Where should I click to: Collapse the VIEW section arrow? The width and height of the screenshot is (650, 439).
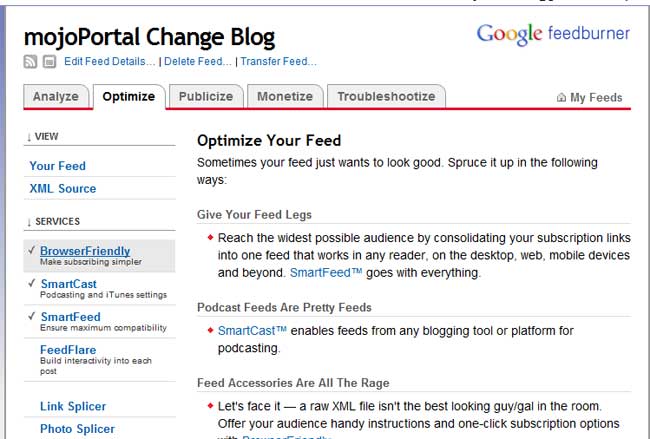[29, 136]
